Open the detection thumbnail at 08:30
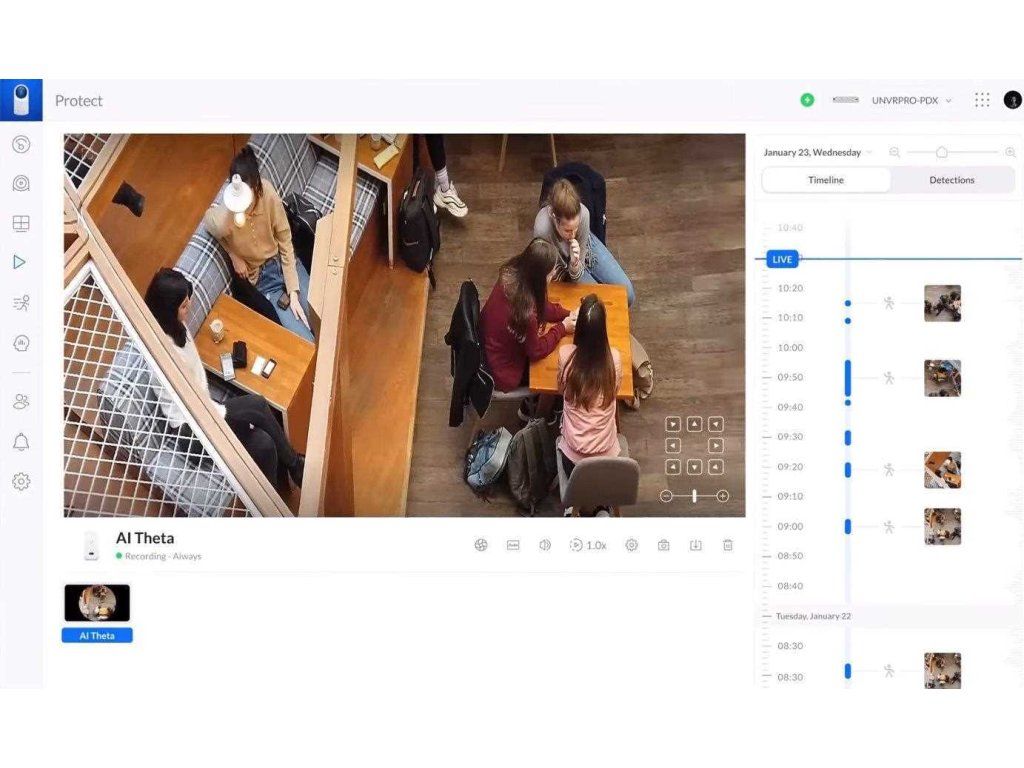Image resolution: width=1024 pixels, height=768 pixels. pos(942,670)
